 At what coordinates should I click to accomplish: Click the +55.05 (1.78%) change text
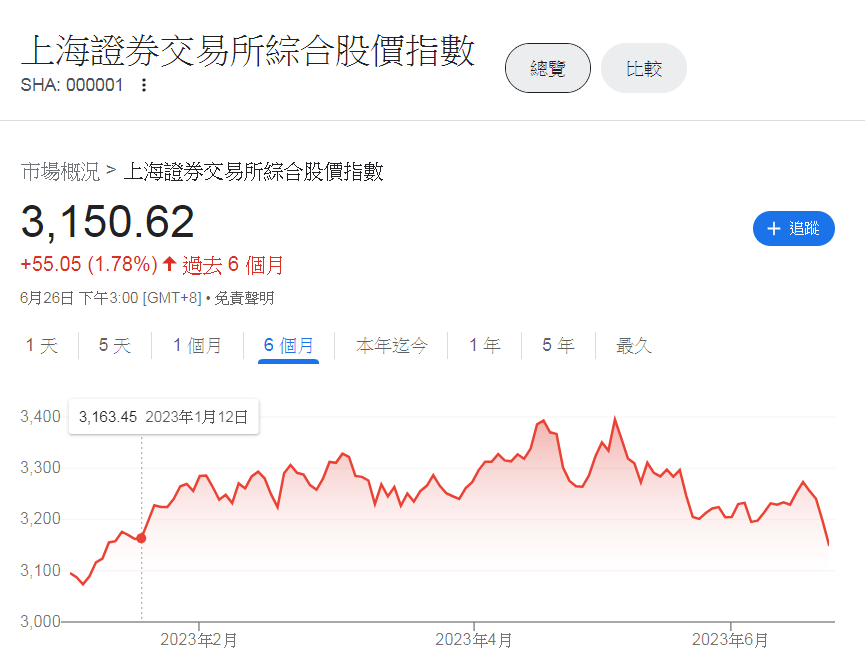[x=89, y=264]
